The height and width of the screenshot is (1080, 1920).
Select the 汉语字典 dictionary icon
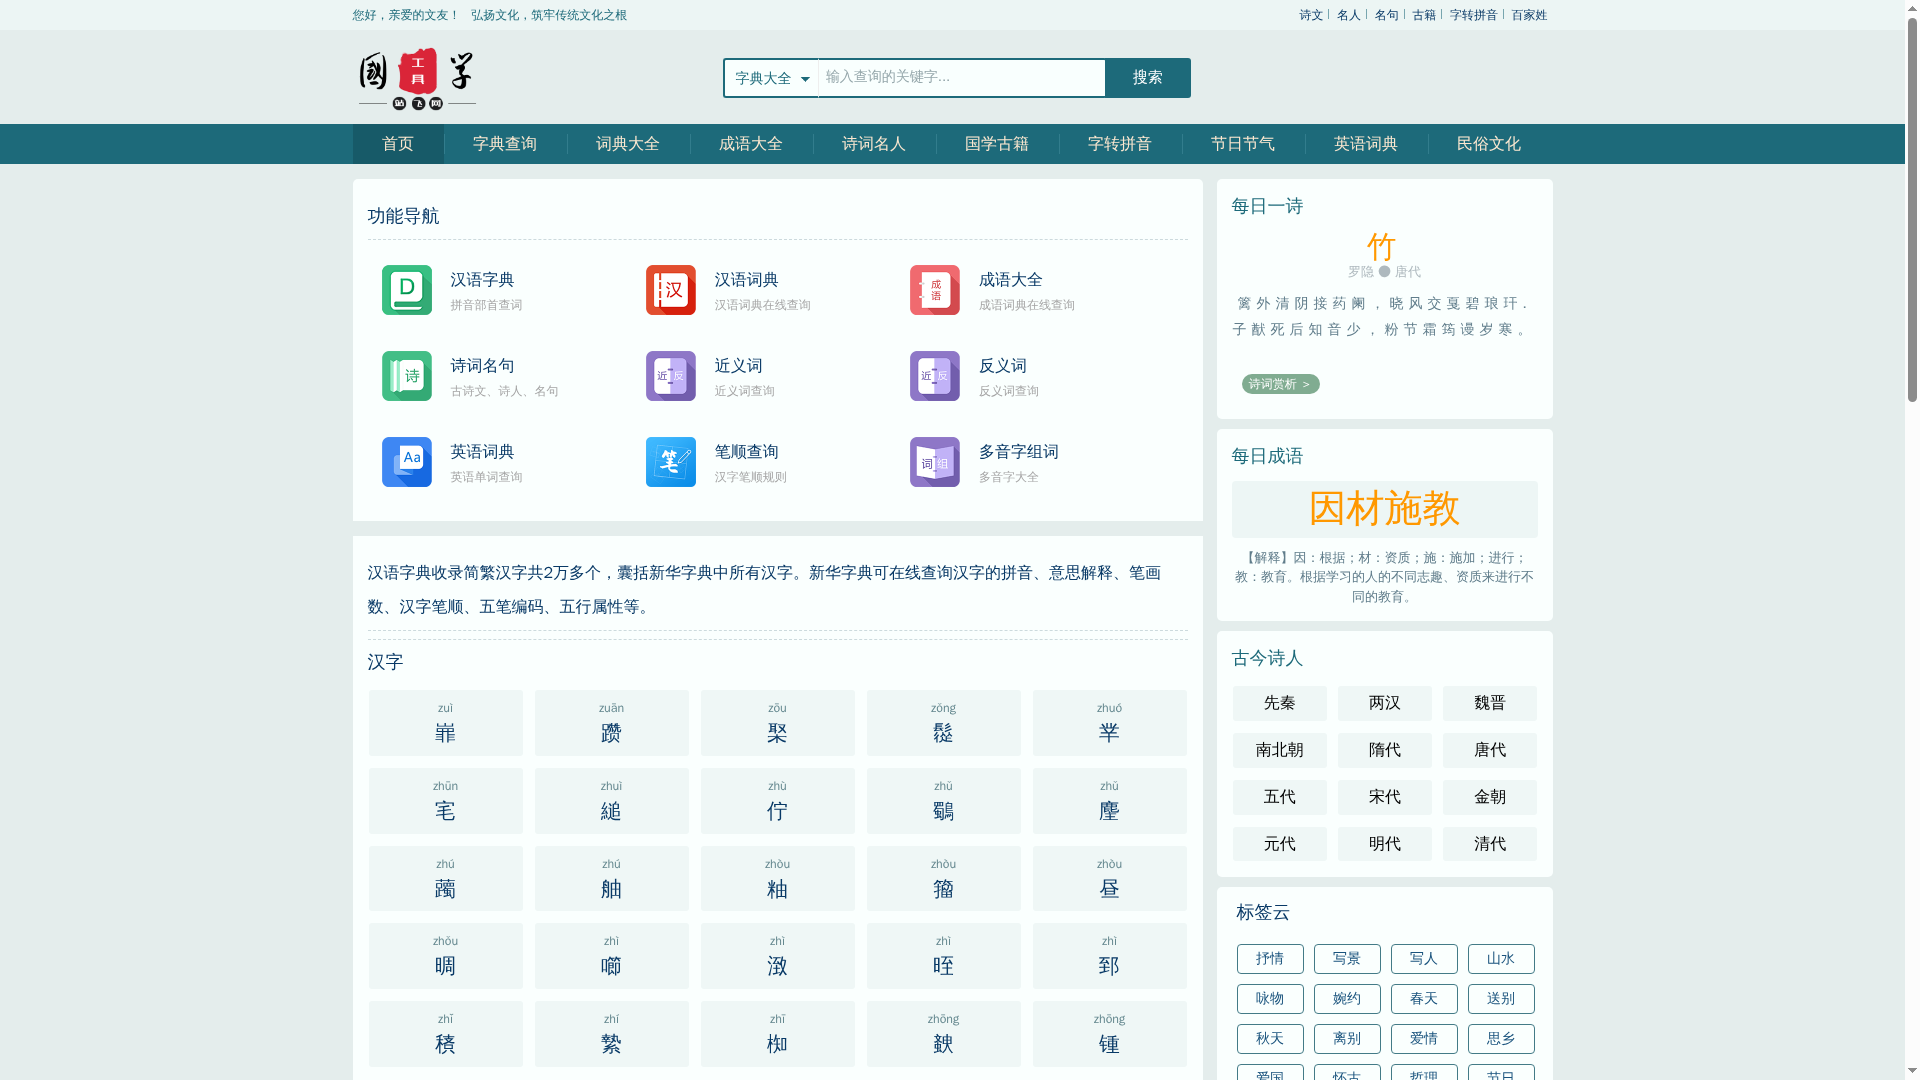coord(406,290)
